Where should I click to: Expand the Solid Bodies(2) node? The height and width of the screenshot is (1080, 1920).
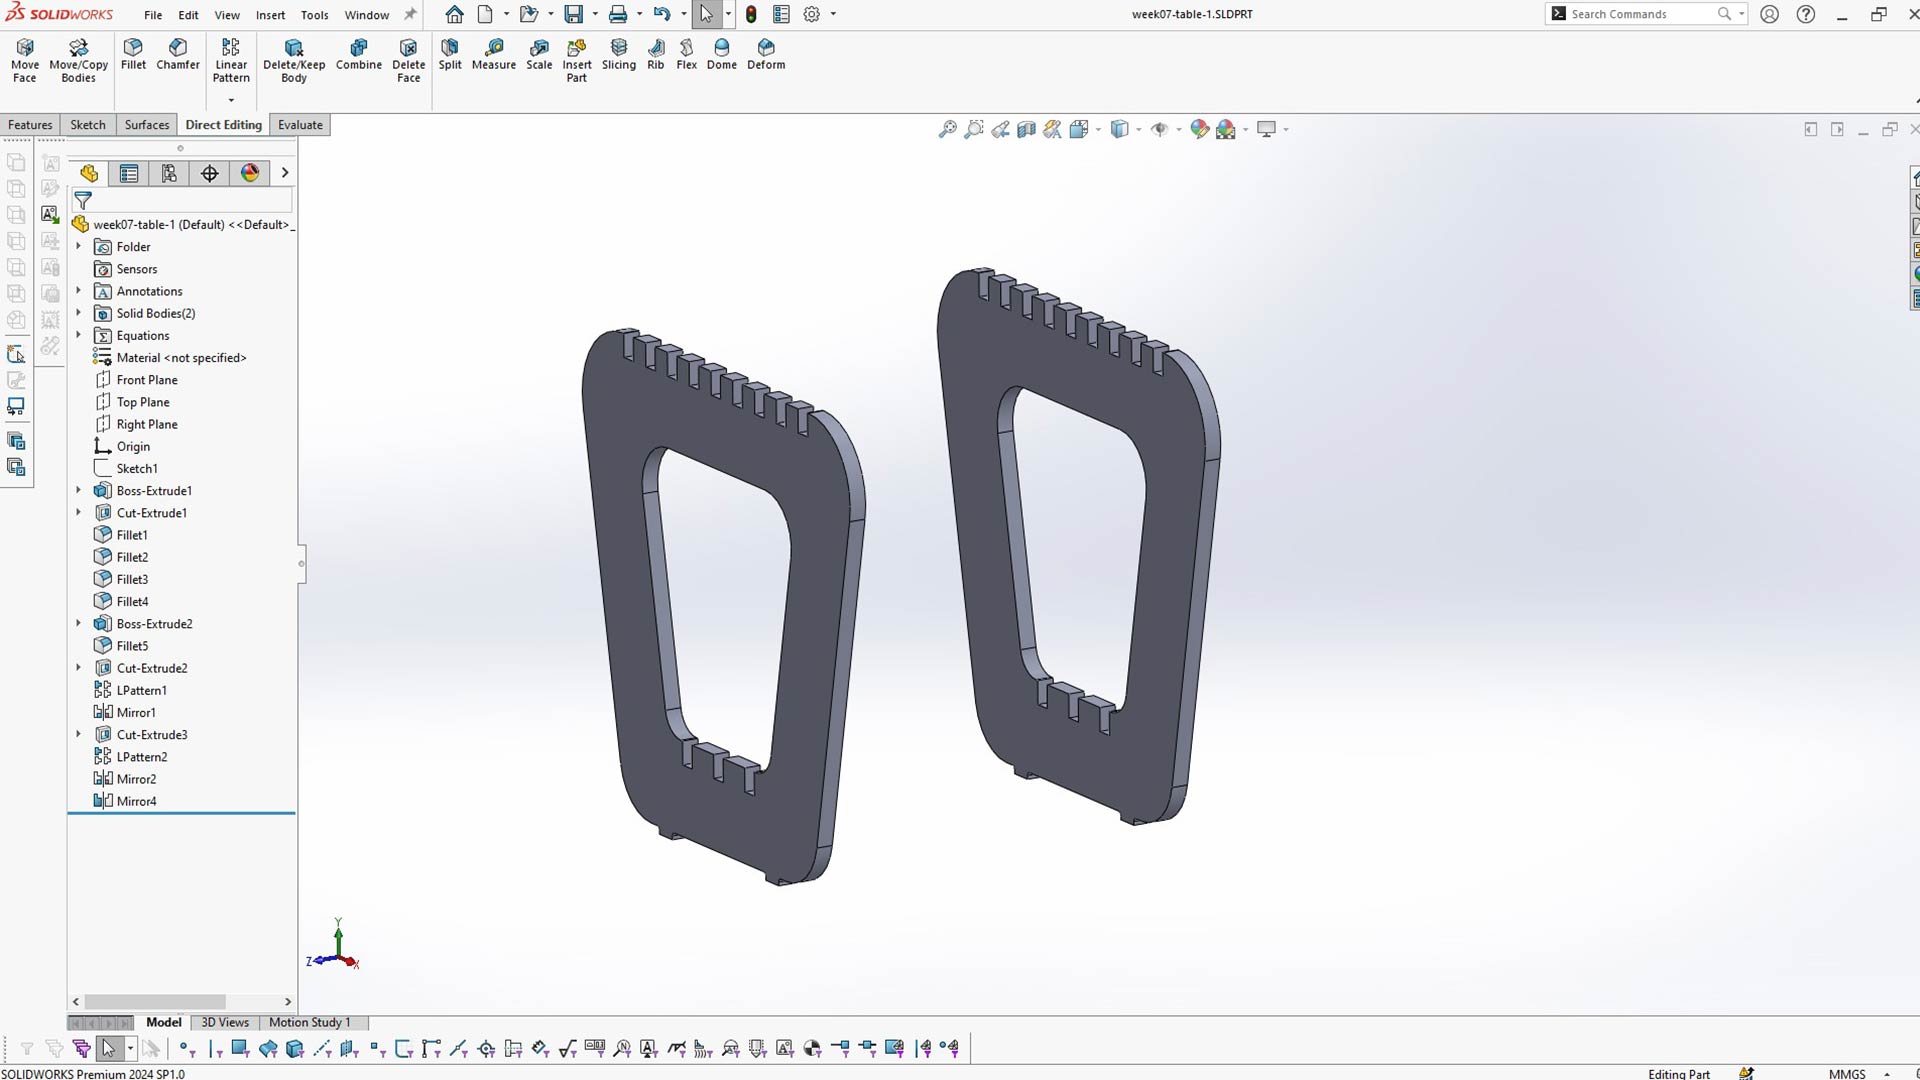(79, 313)
